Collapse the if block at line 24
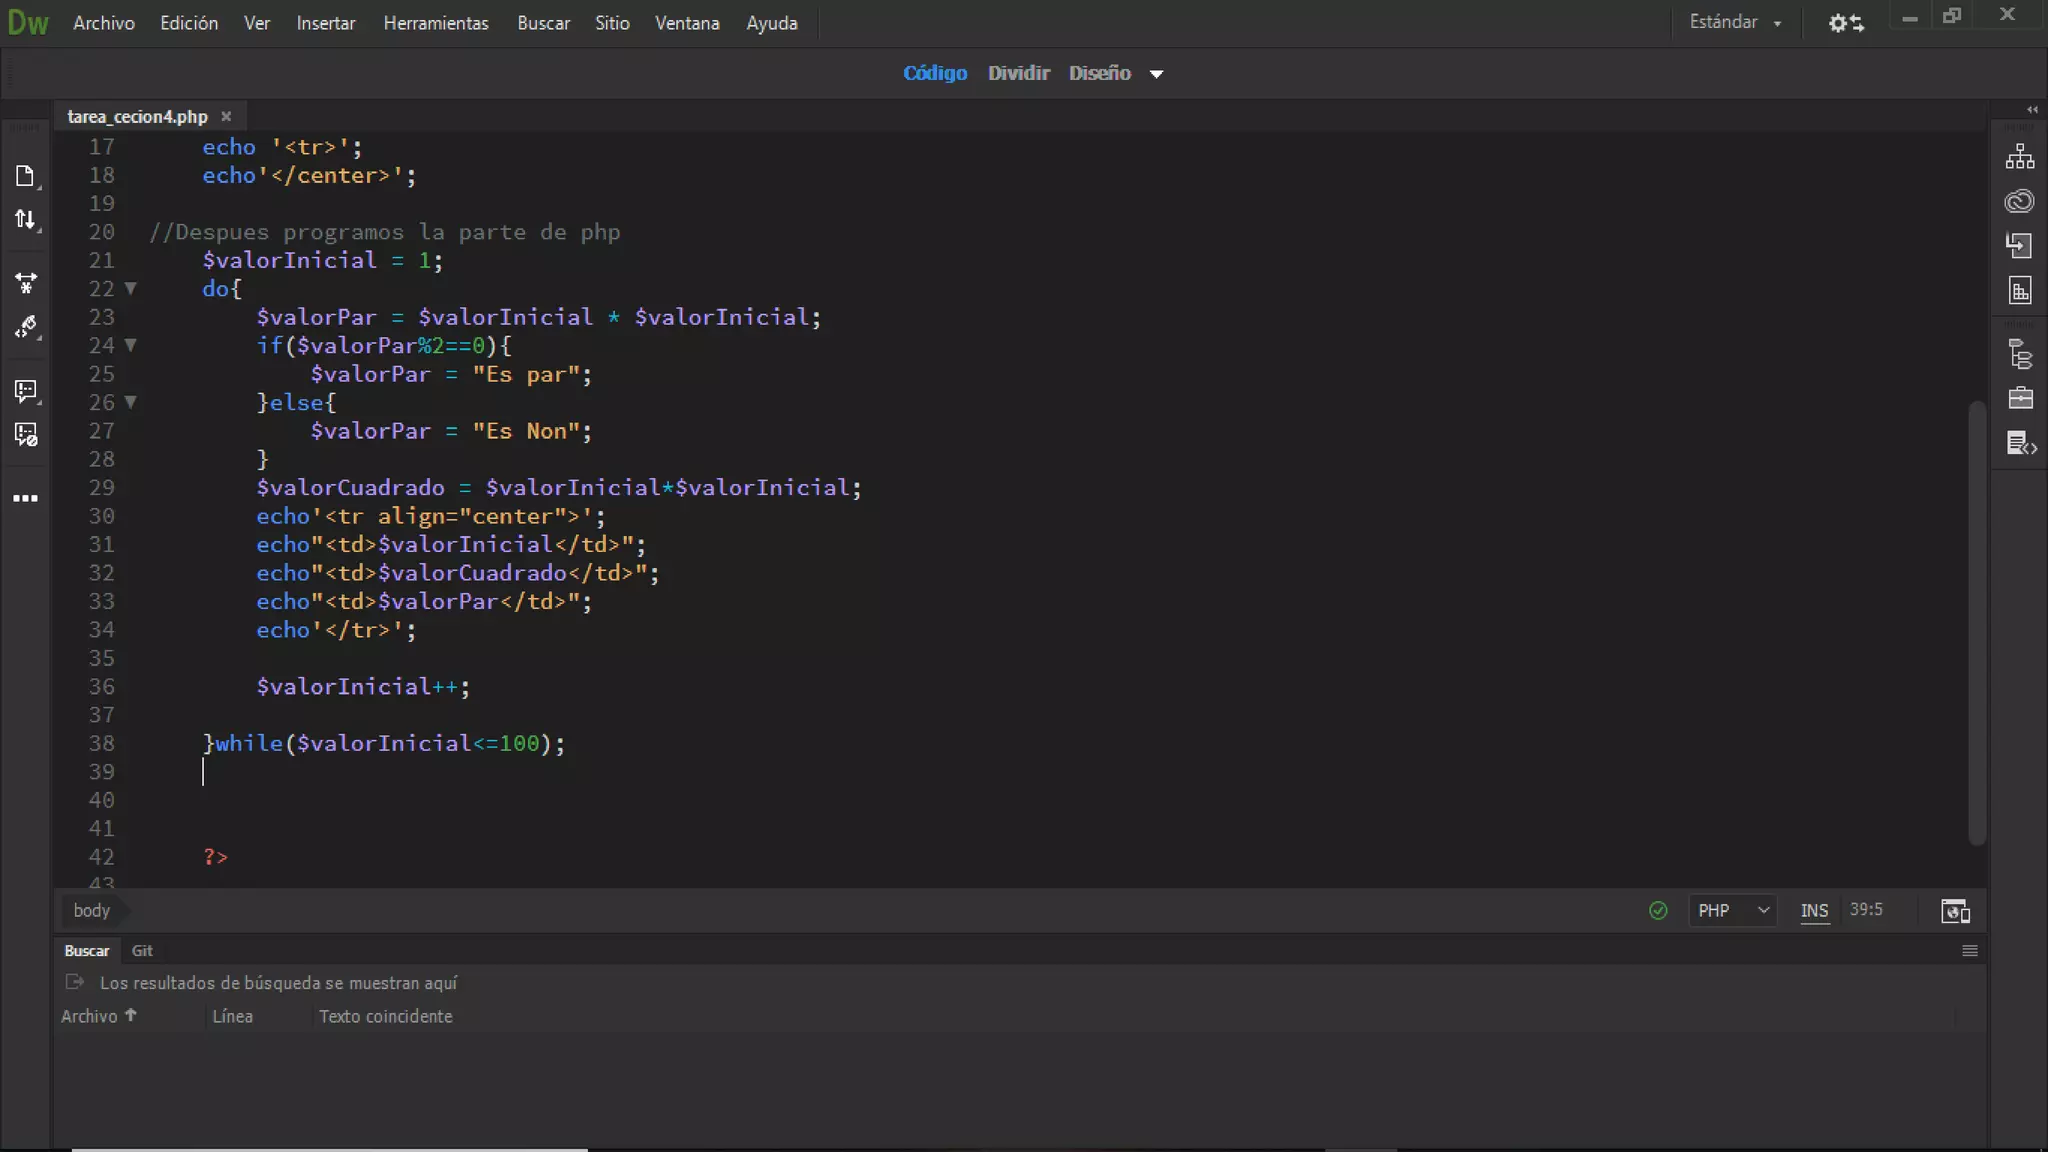Viewport: 2048px width, 1152px height. (130, 346)
